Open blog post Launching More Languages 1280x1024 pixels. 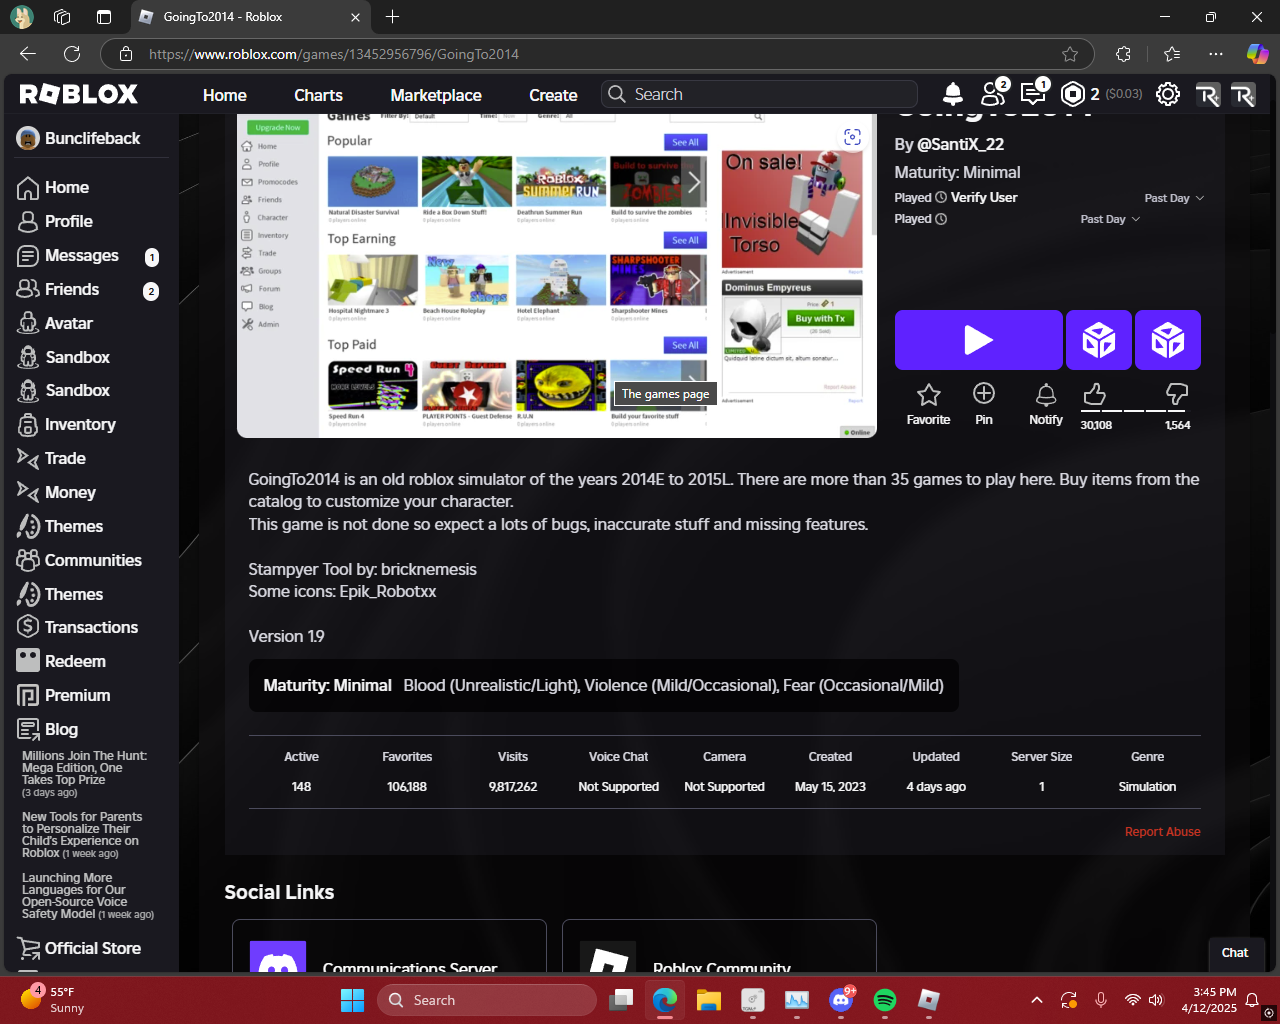pyautogui.click(x=87, y=896)
